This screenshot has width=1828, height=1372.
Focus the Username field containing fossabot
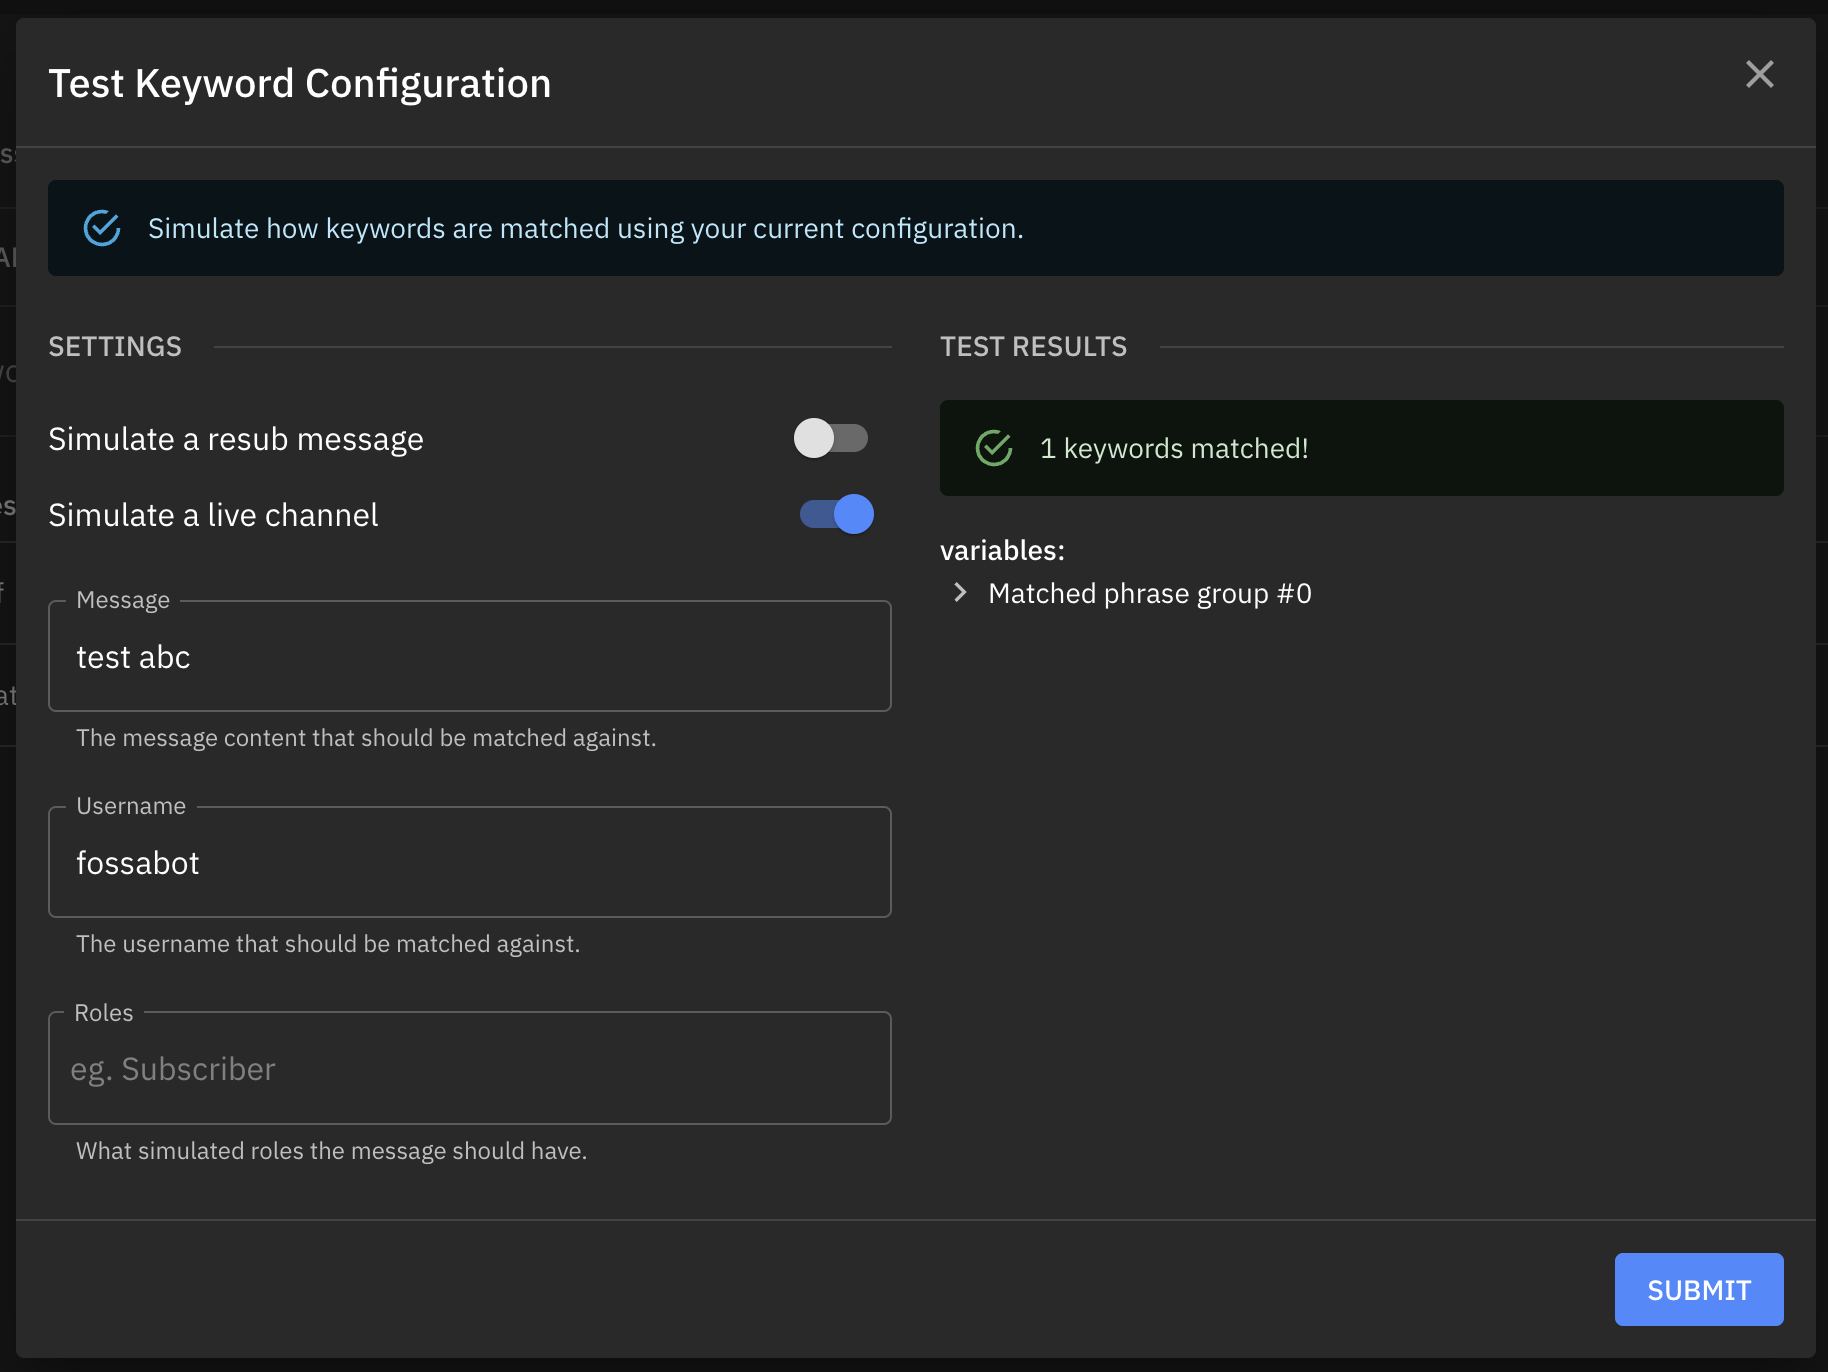[469, 863]
